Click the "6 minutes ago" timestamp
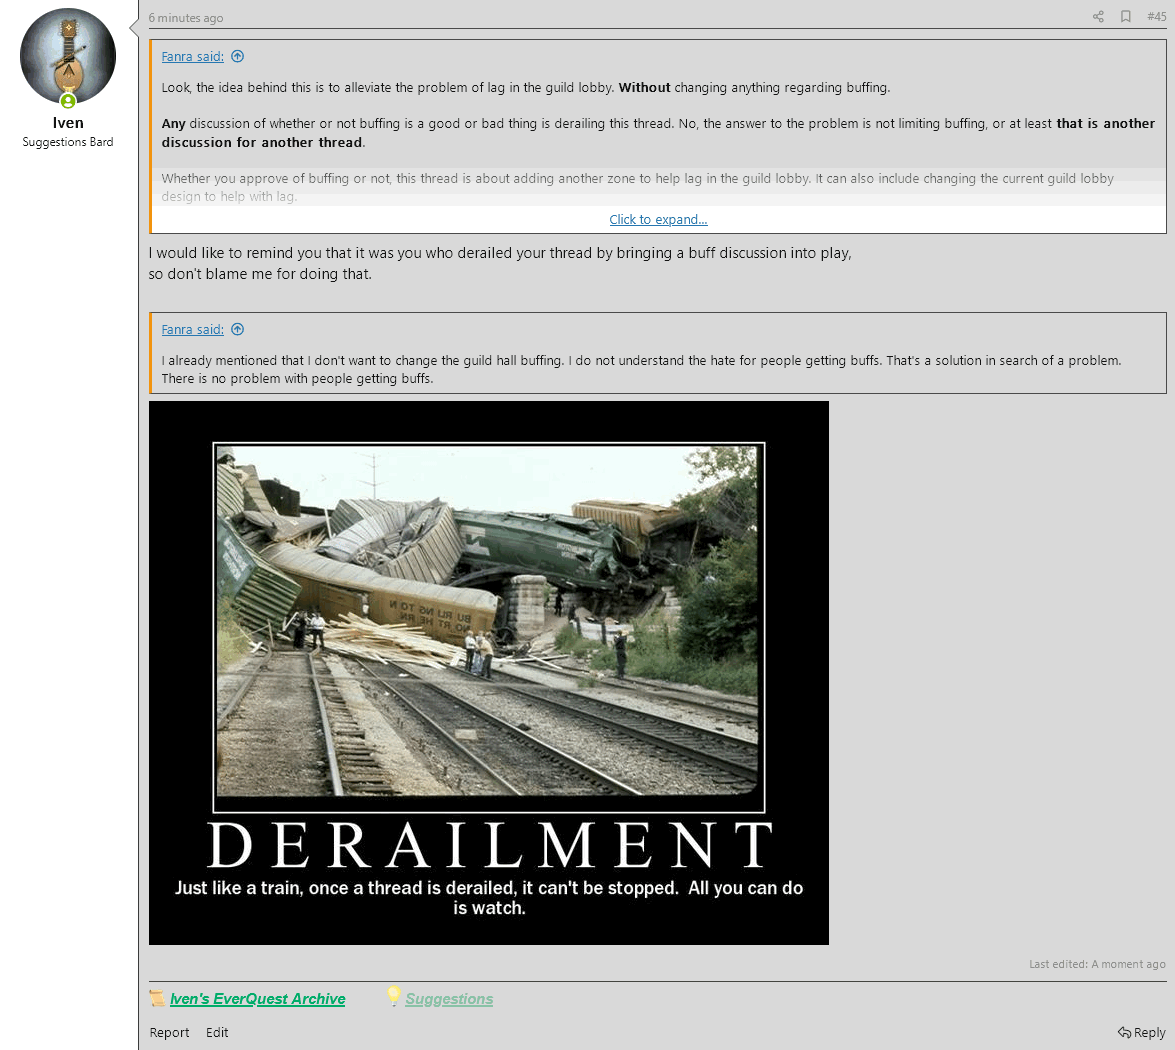 coord(186,18)
